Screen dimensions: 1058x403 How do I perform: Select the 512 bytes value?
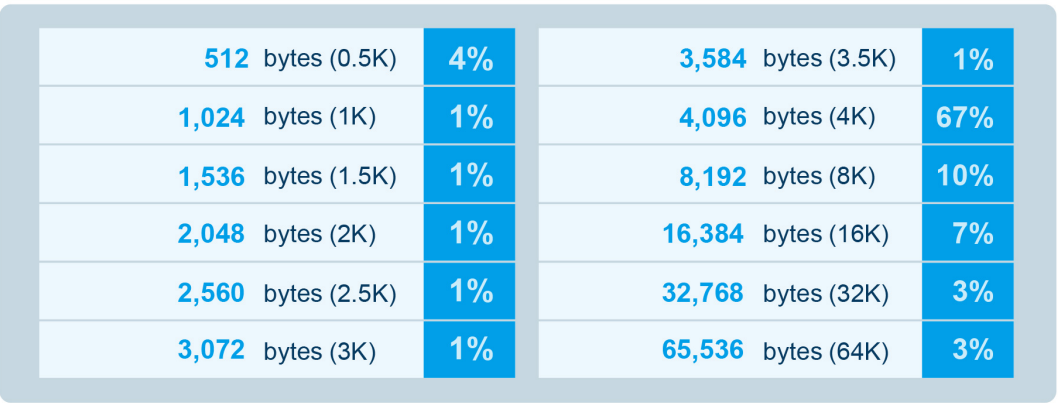[x=226, y=59]
